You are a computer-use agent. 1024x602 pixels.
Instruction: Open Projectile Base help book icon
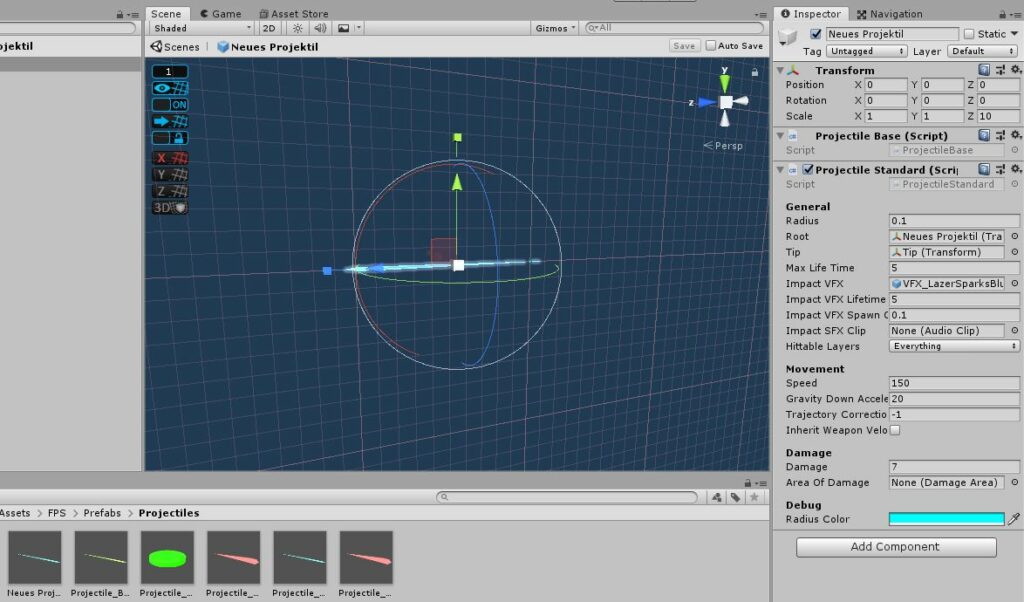pos(985,135)
